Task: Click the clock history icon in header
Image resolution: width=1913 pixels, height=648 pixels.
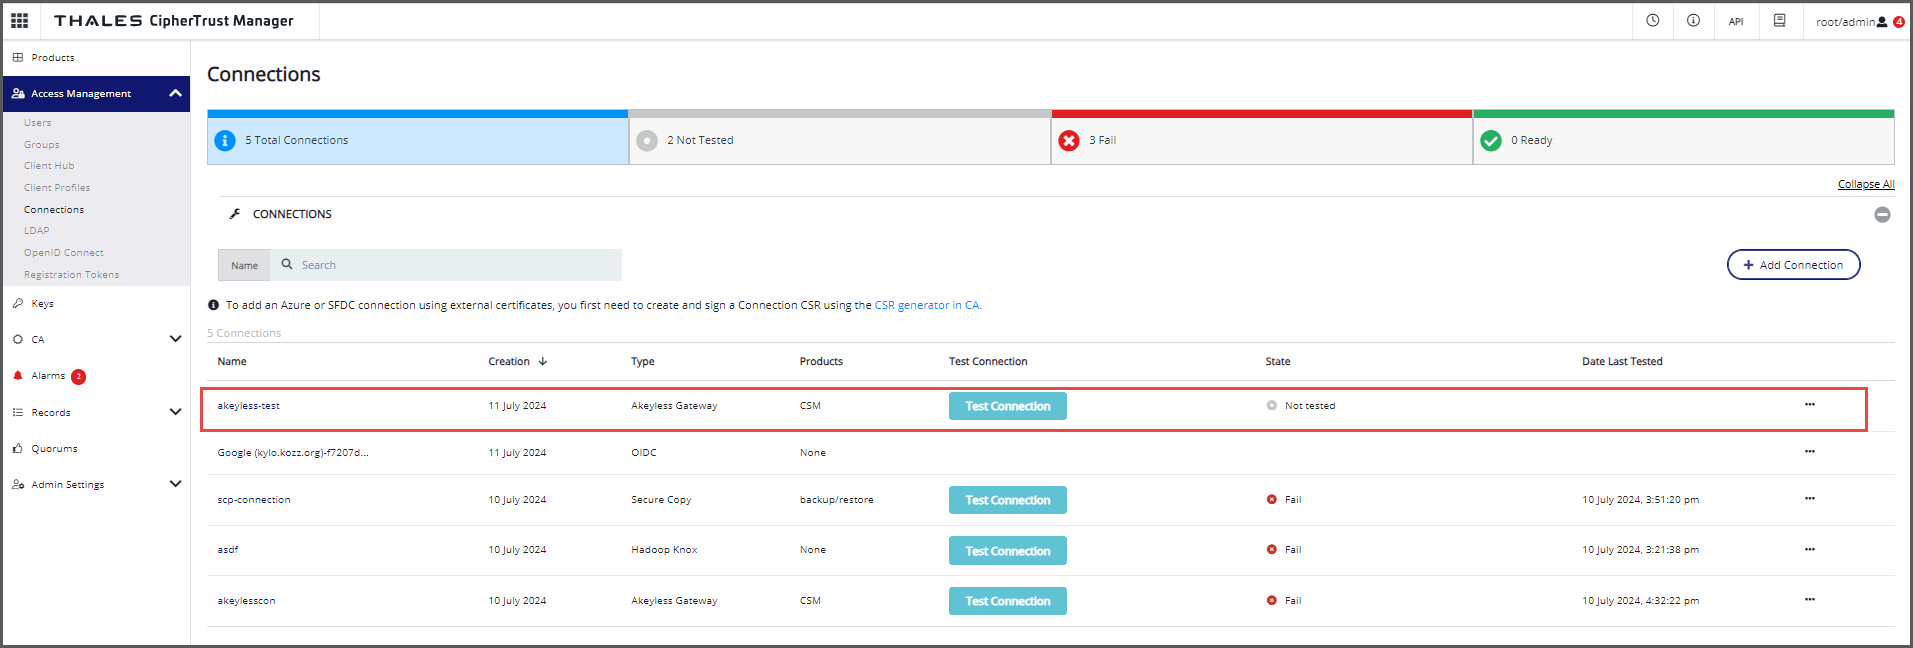Action: tap(1653, 20)
